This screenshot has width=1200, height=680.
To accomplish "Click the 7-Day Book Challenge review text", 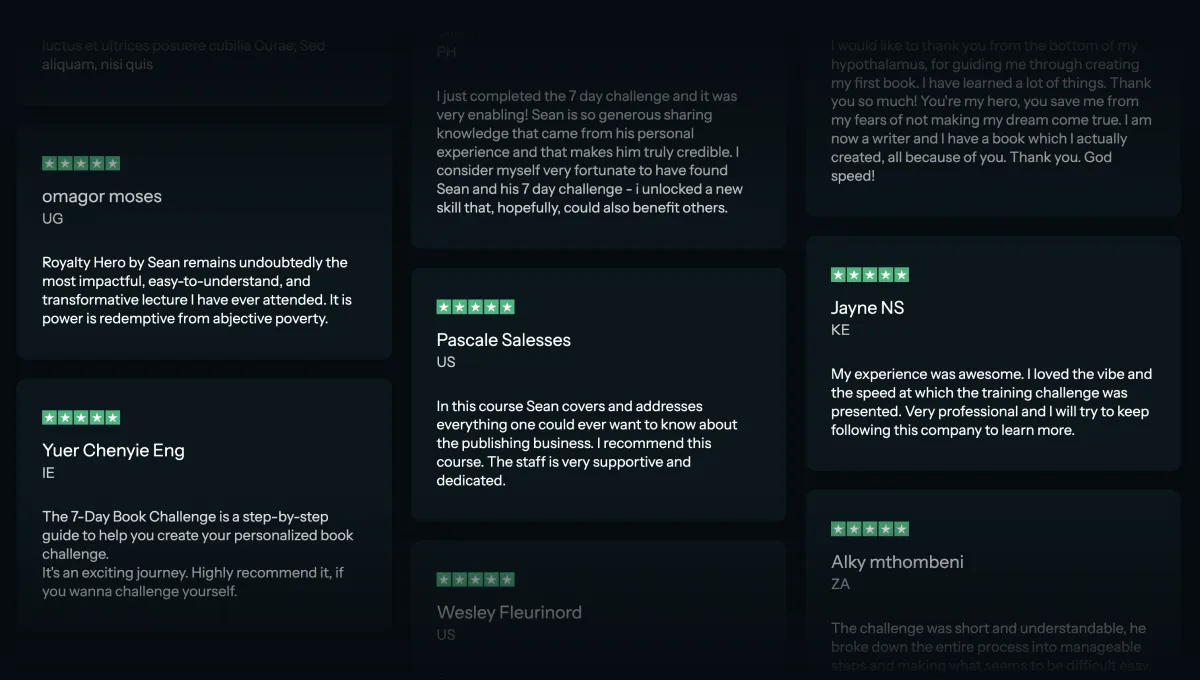I will pos(198,554).
